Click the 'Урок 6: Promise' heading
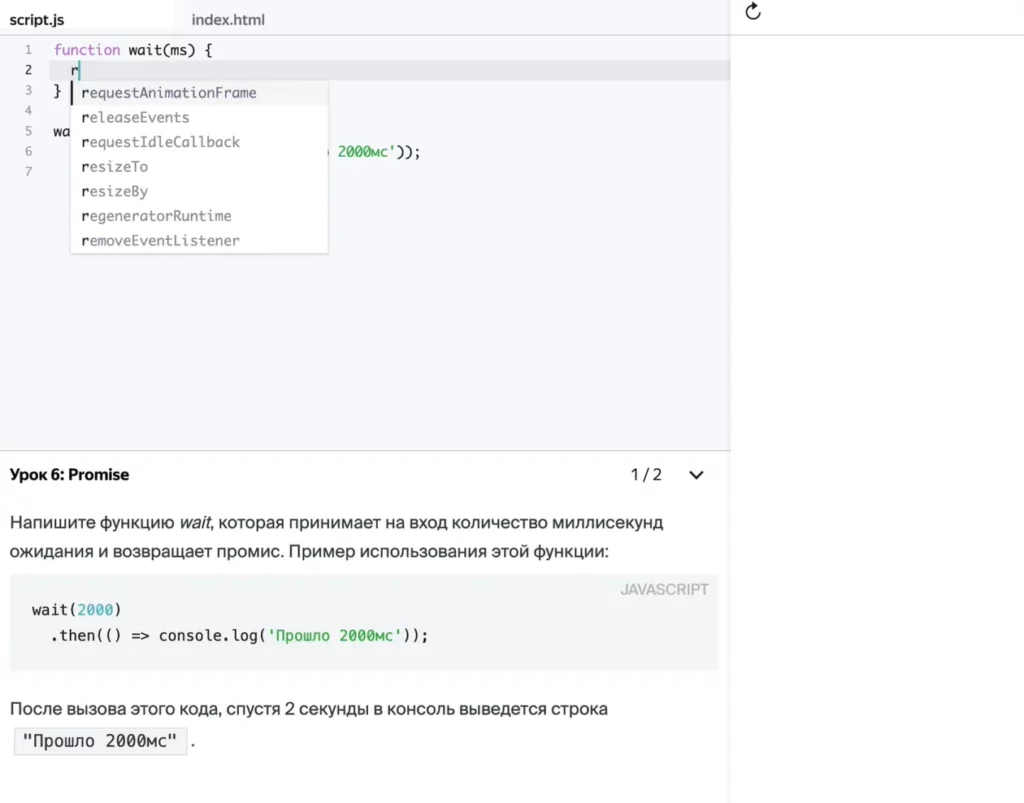 coord(69,475)
